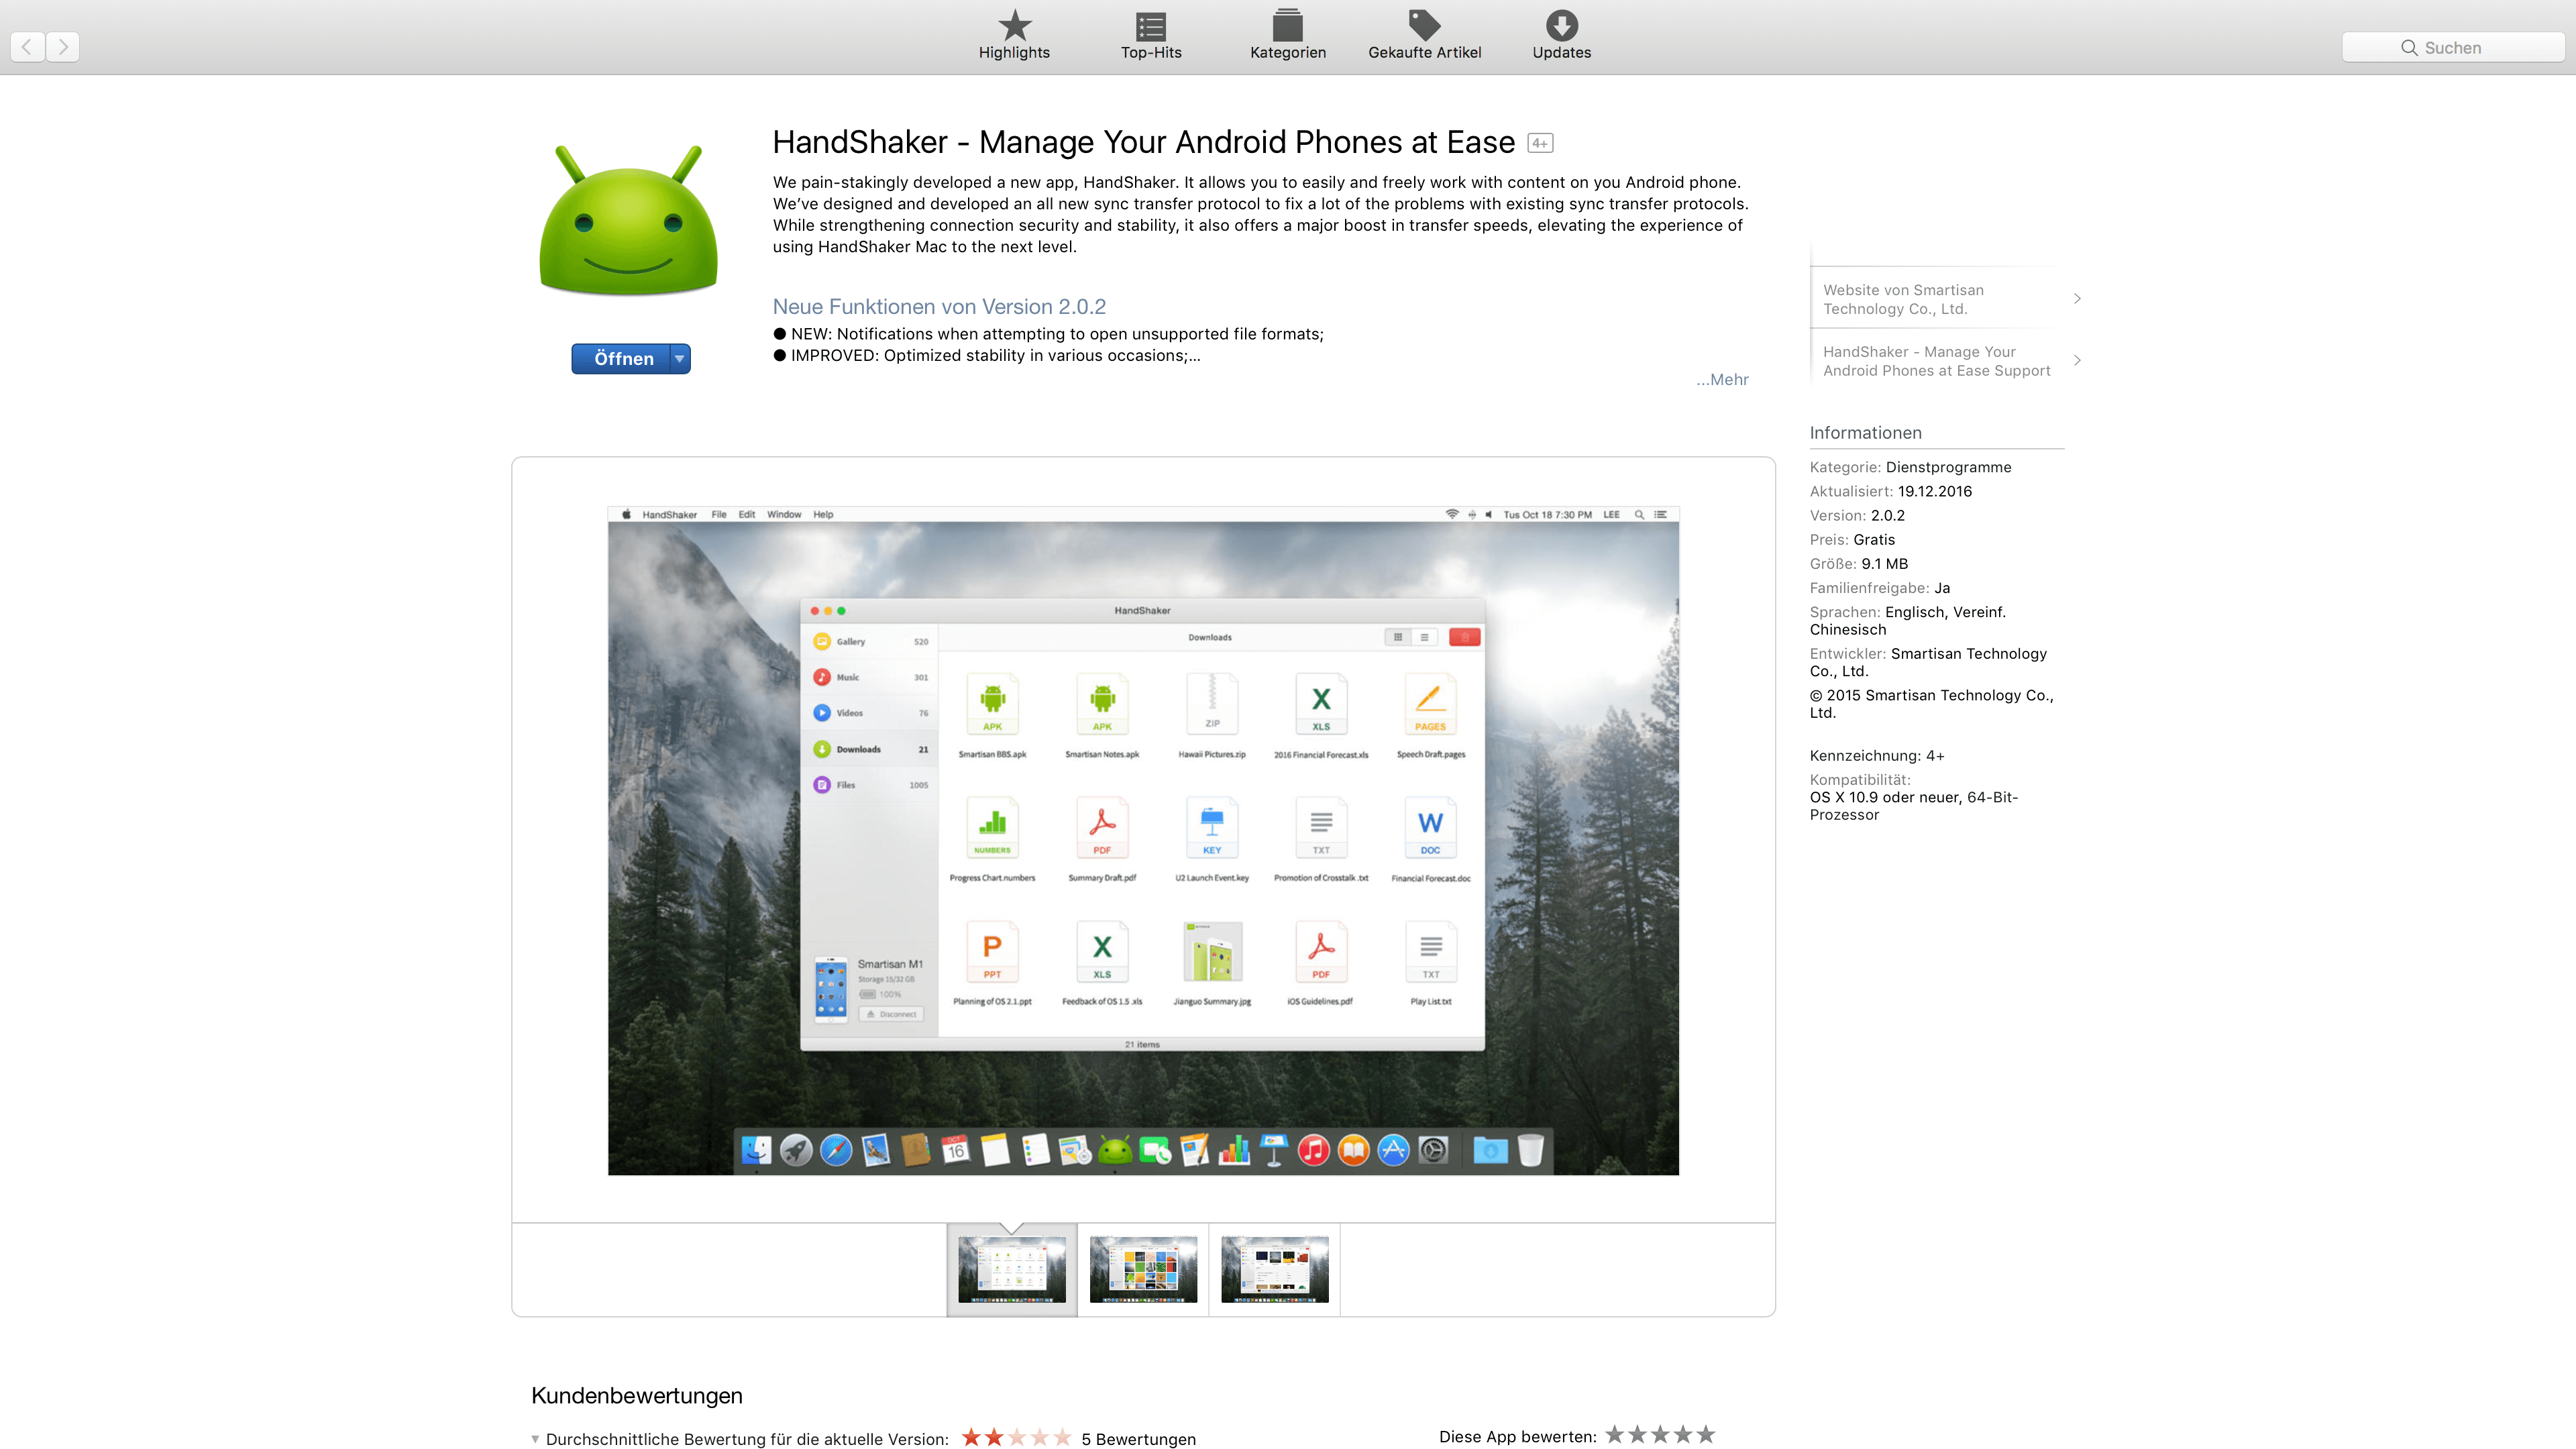Click the '© 2015 Smartisan Technology Co., Ltd.' line
The image size is (2576, 1449).
(1931, 704)
